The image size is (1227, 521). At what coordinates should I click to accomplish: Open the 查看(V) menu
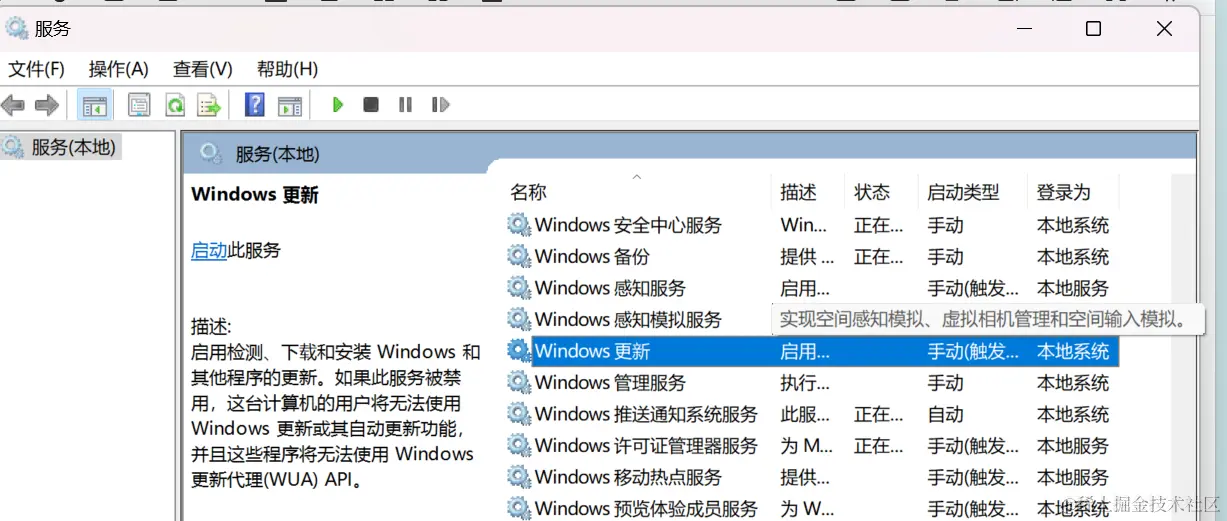[203, 69]
